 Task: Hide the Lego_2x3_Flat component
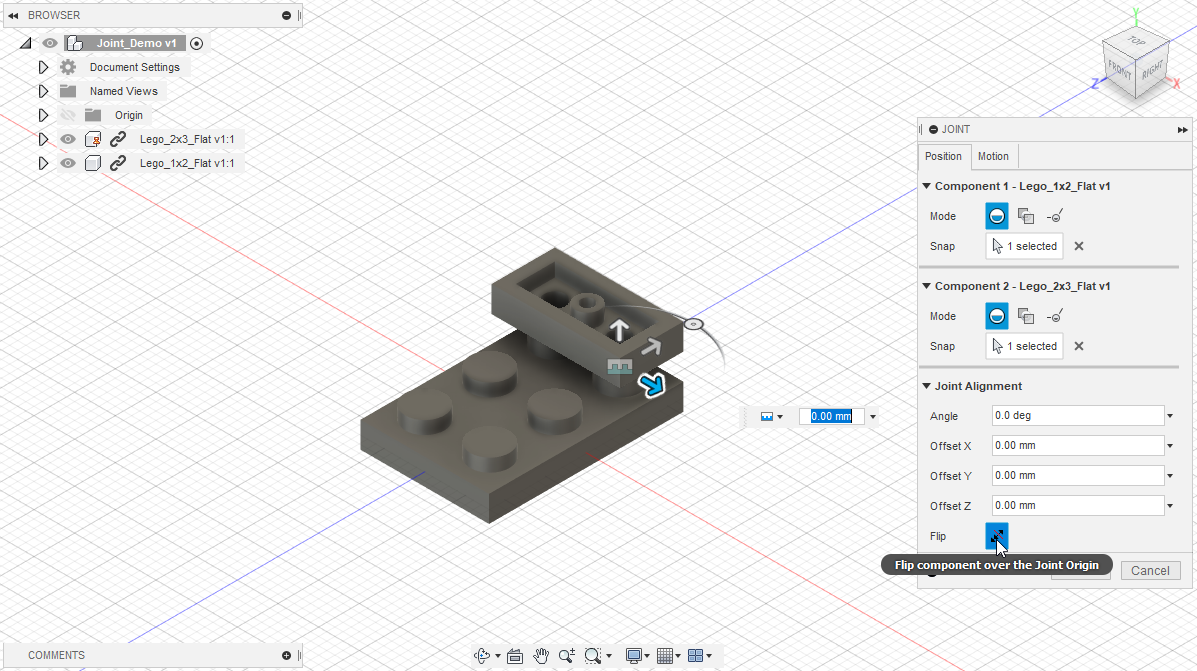(x=68, y=139)
